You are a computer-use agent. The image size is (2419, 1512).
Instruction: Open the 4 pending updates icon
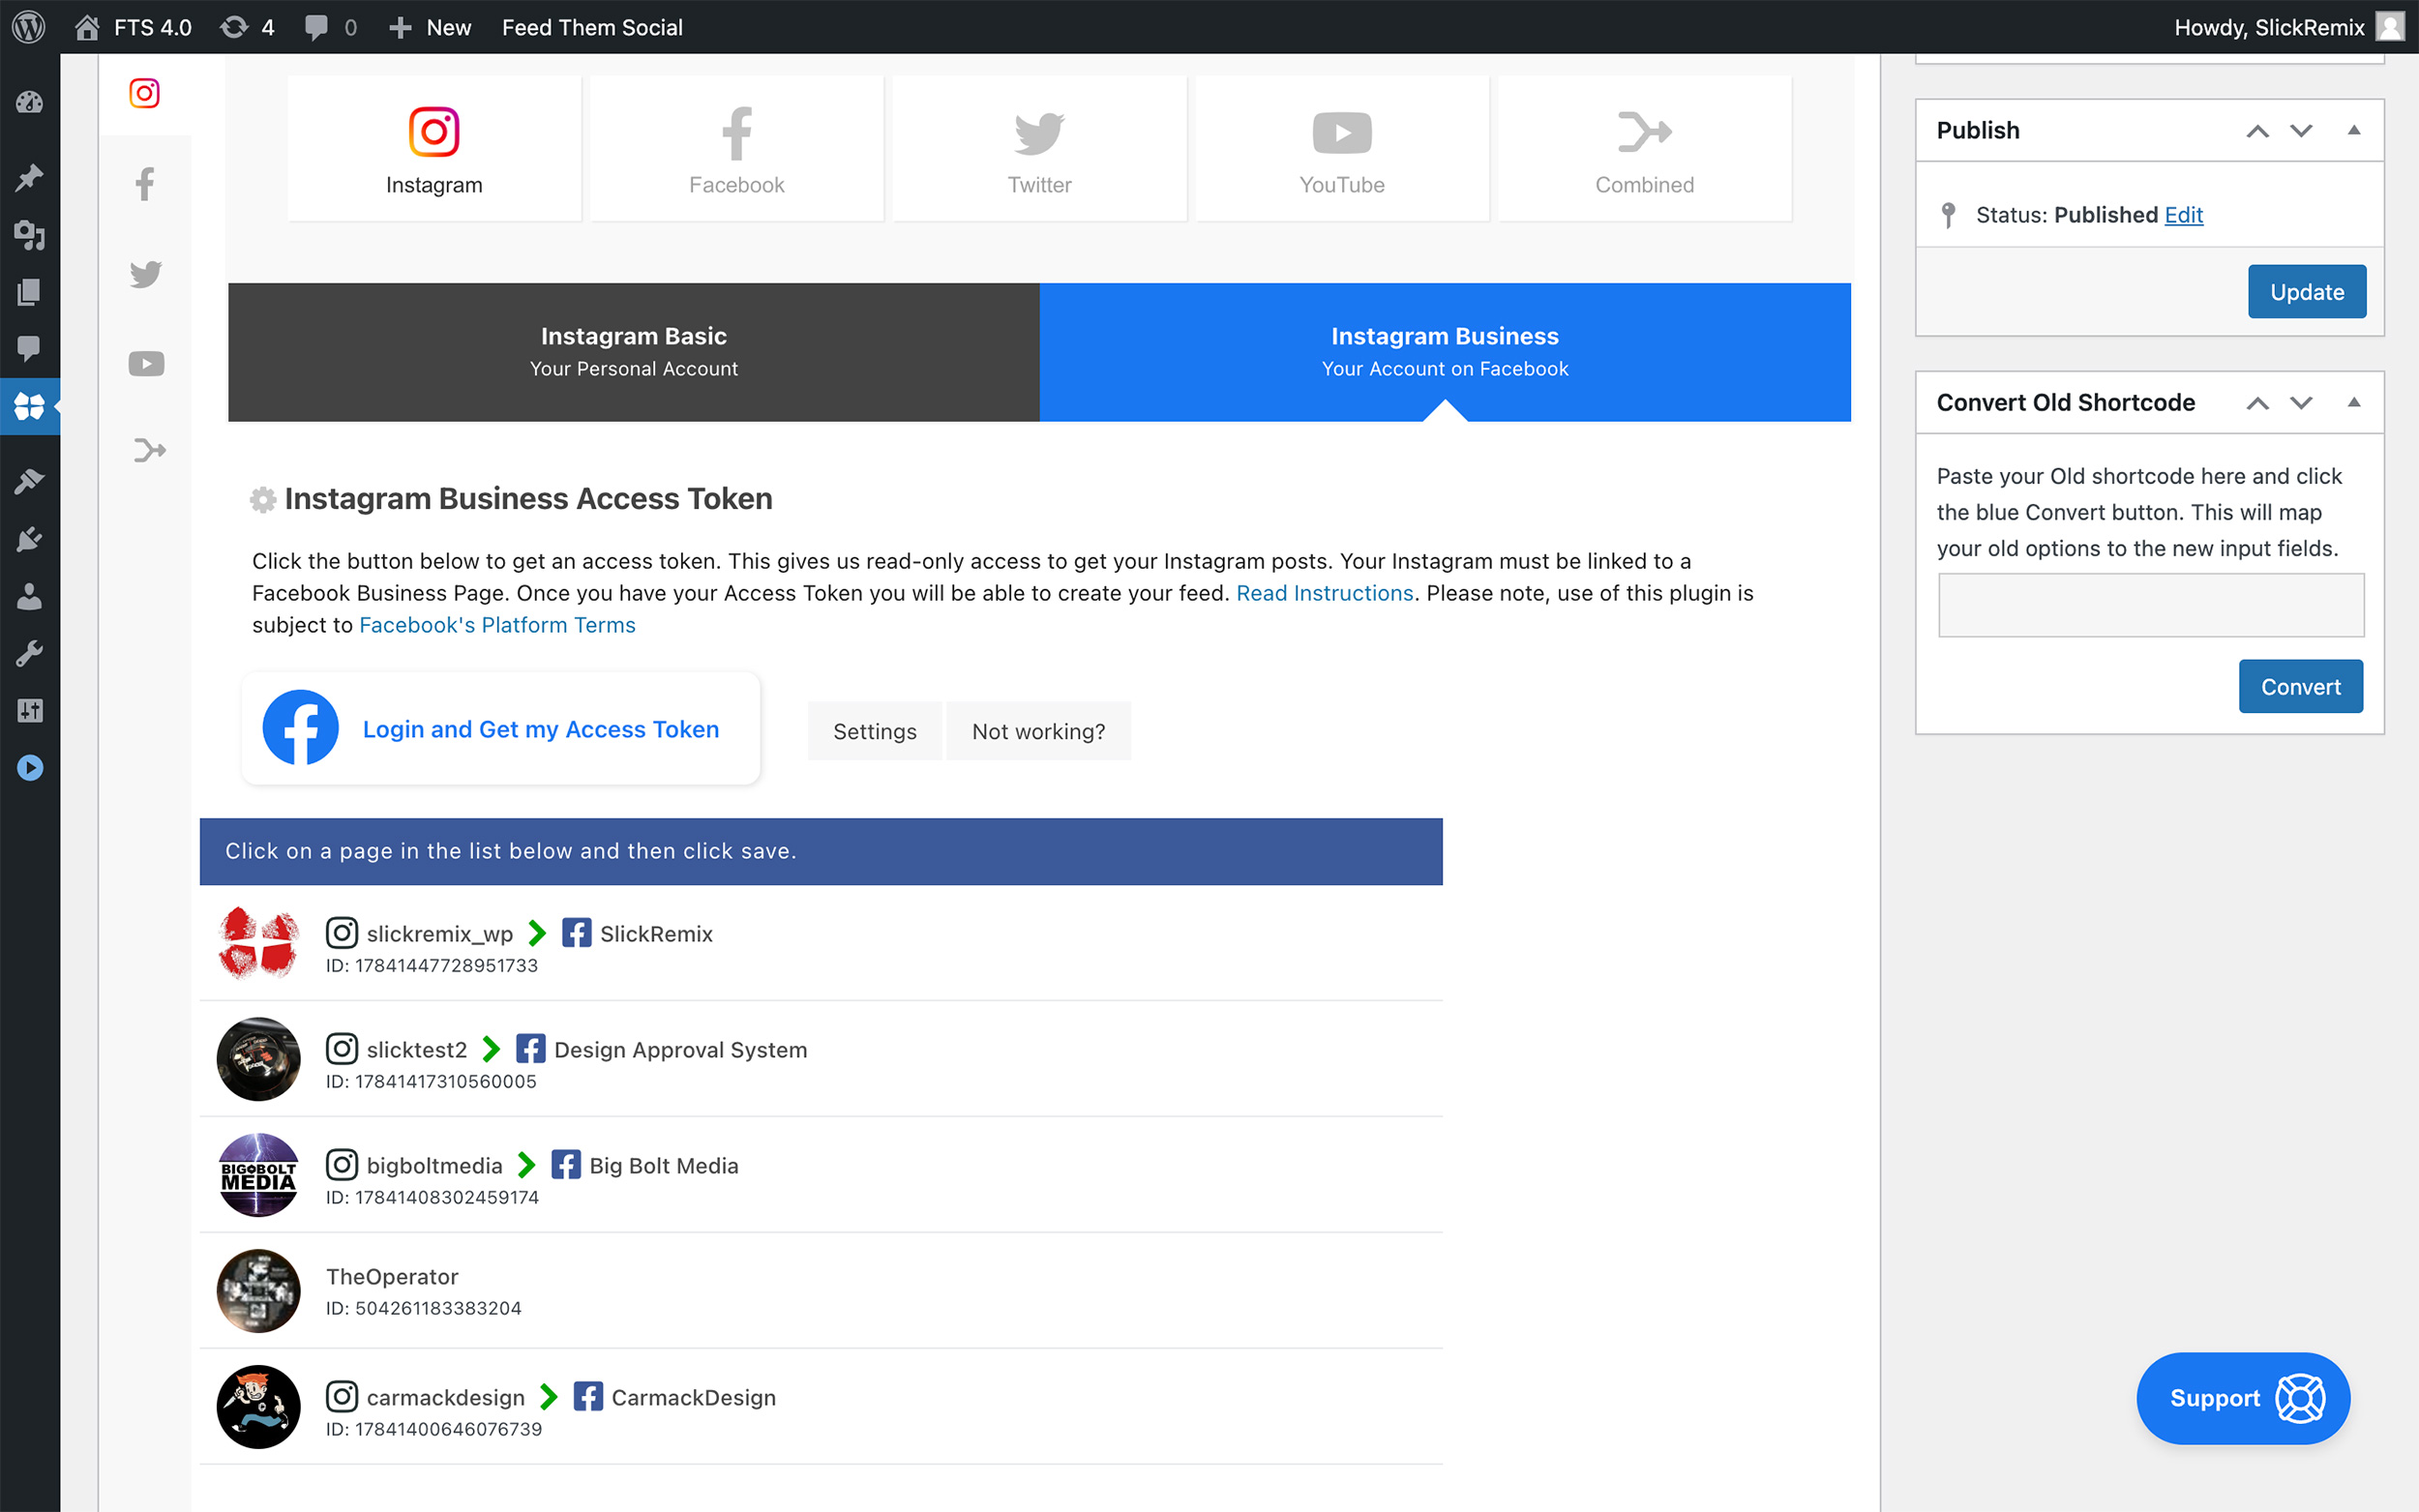247,27
